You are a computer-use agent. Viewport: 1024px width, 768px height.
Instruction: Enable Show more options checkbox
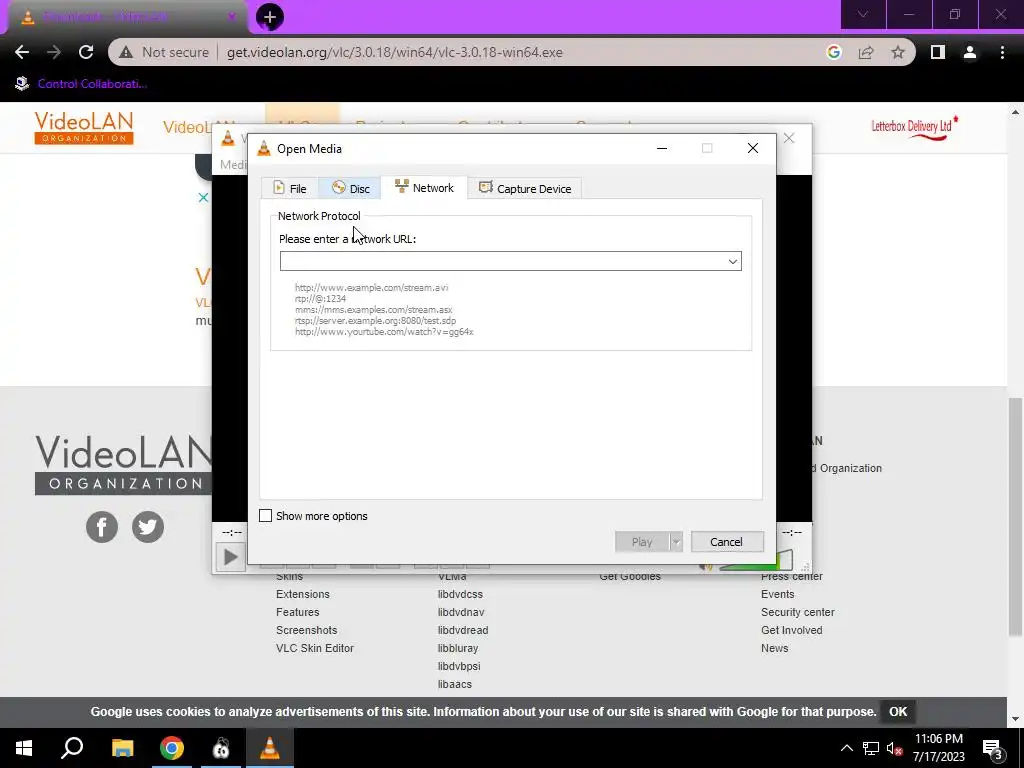coord(265,516)
